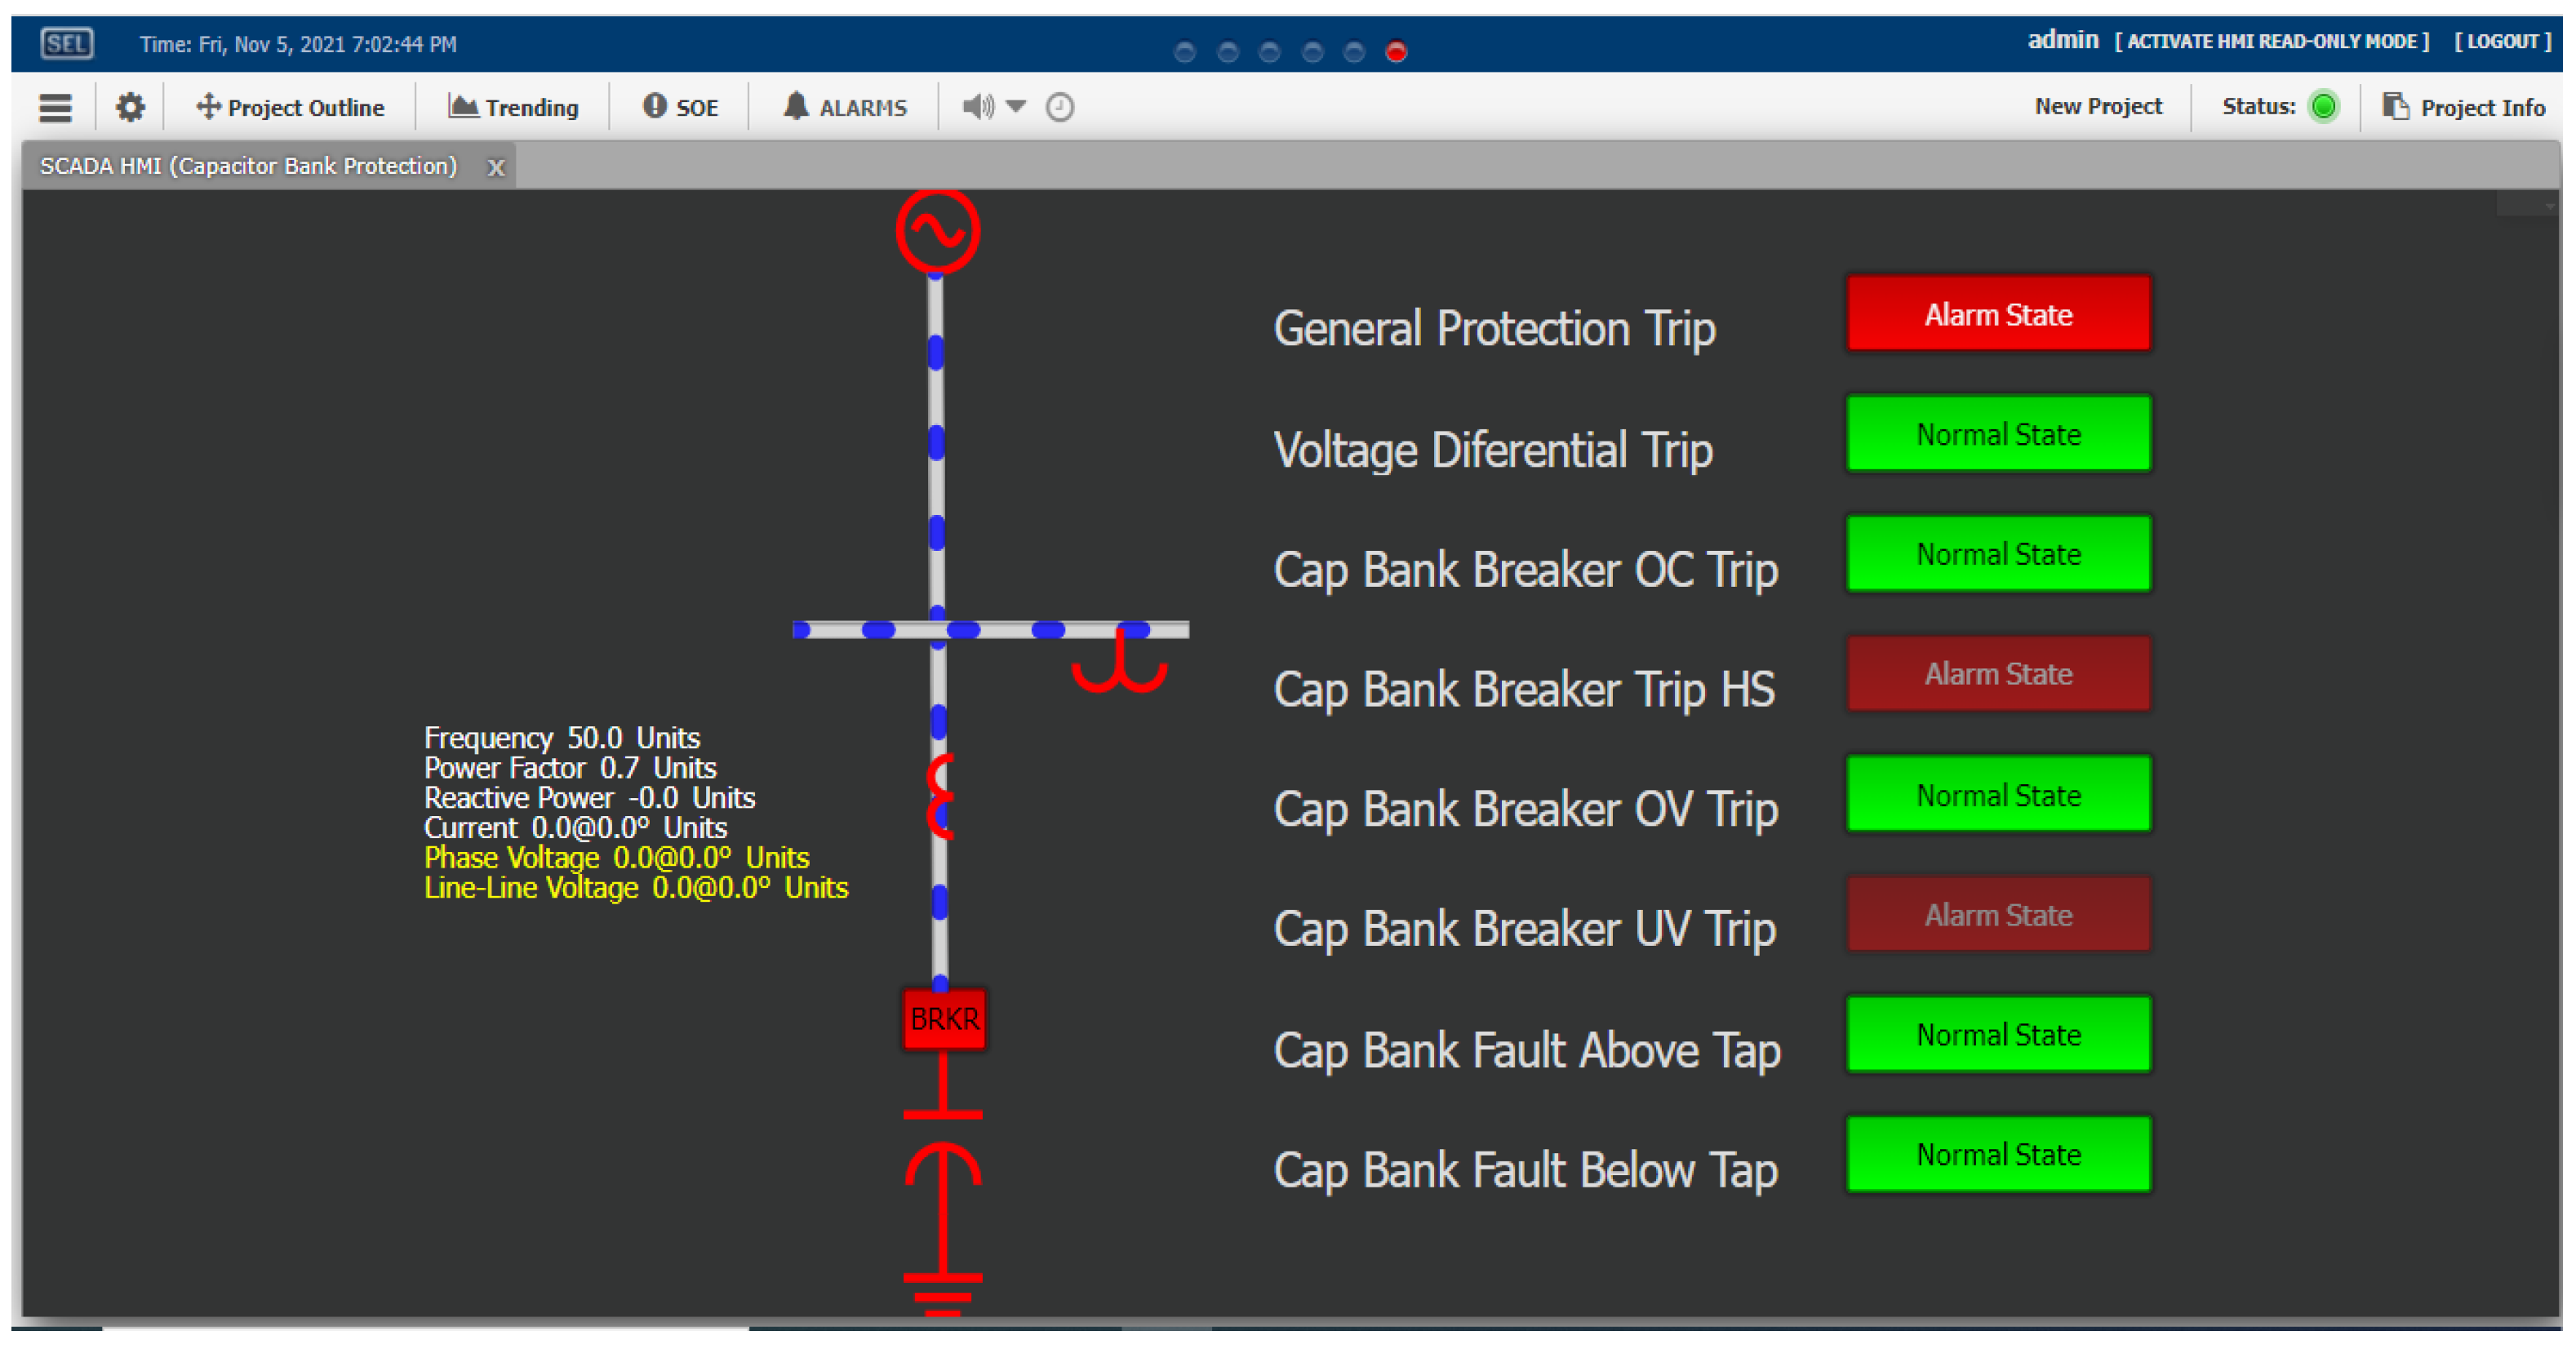Select the red page indicator dot

pyautogui.click(x=1396, y=51)
